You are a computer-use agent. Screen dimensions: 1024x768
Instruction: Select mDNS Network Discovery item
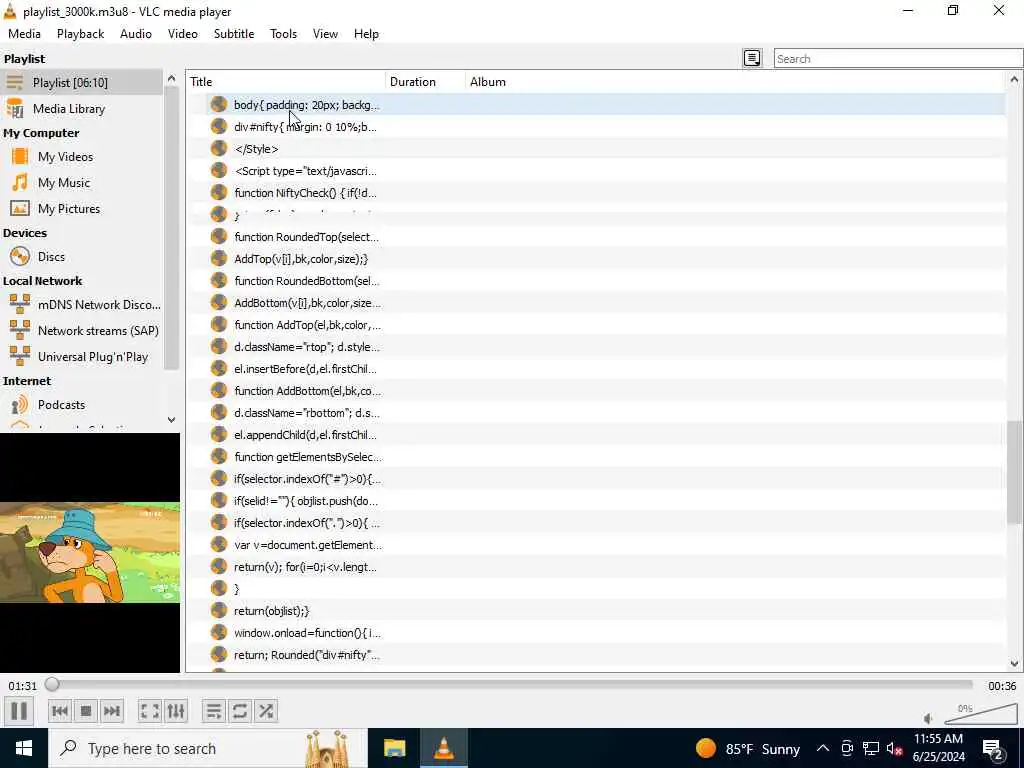(81, 305)
